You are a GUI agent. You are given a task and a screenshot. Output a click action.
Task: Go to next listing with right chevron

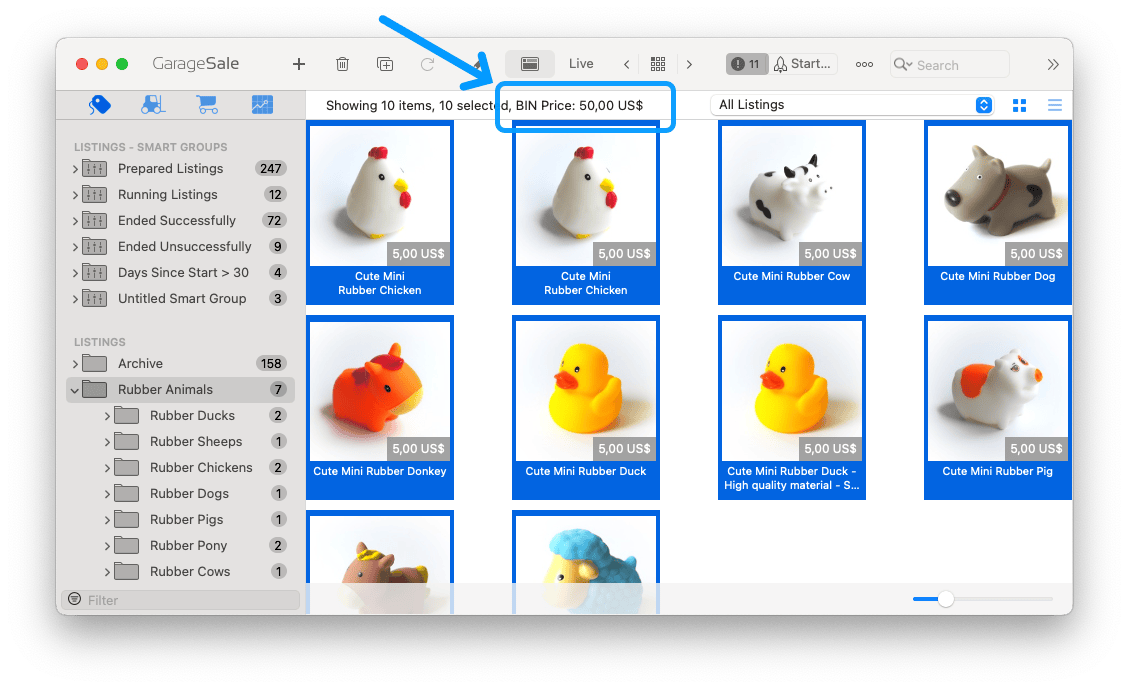[x=689, y=64]
